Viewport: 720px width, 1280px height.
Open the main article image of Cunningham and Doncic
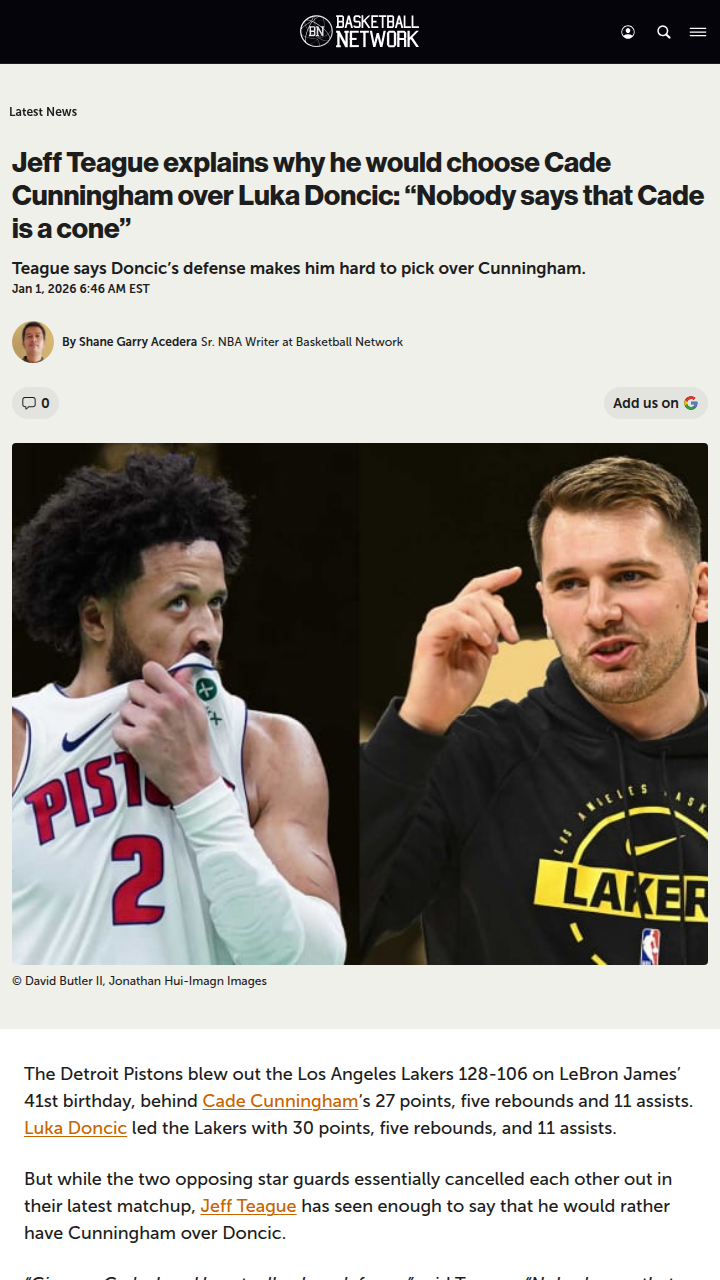360,704
